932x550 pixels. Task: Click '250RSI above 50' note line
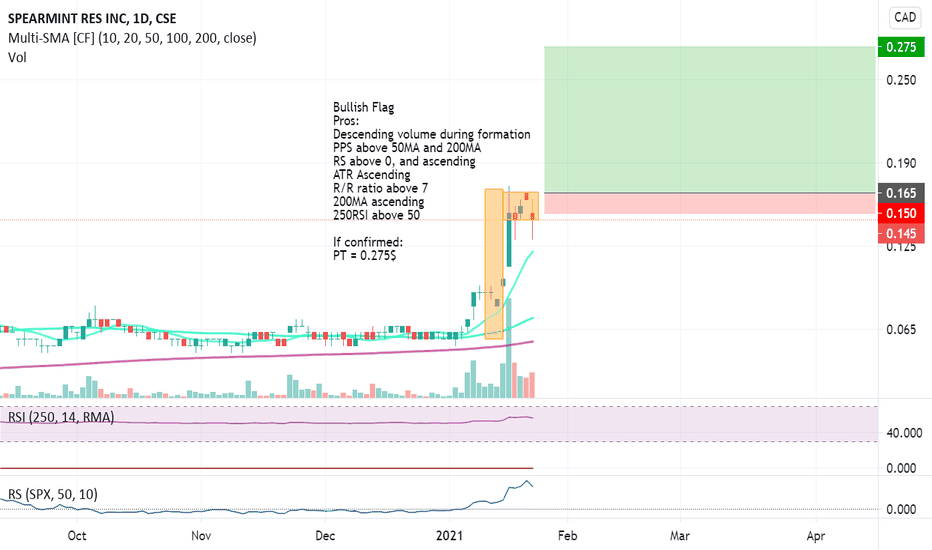376,215
